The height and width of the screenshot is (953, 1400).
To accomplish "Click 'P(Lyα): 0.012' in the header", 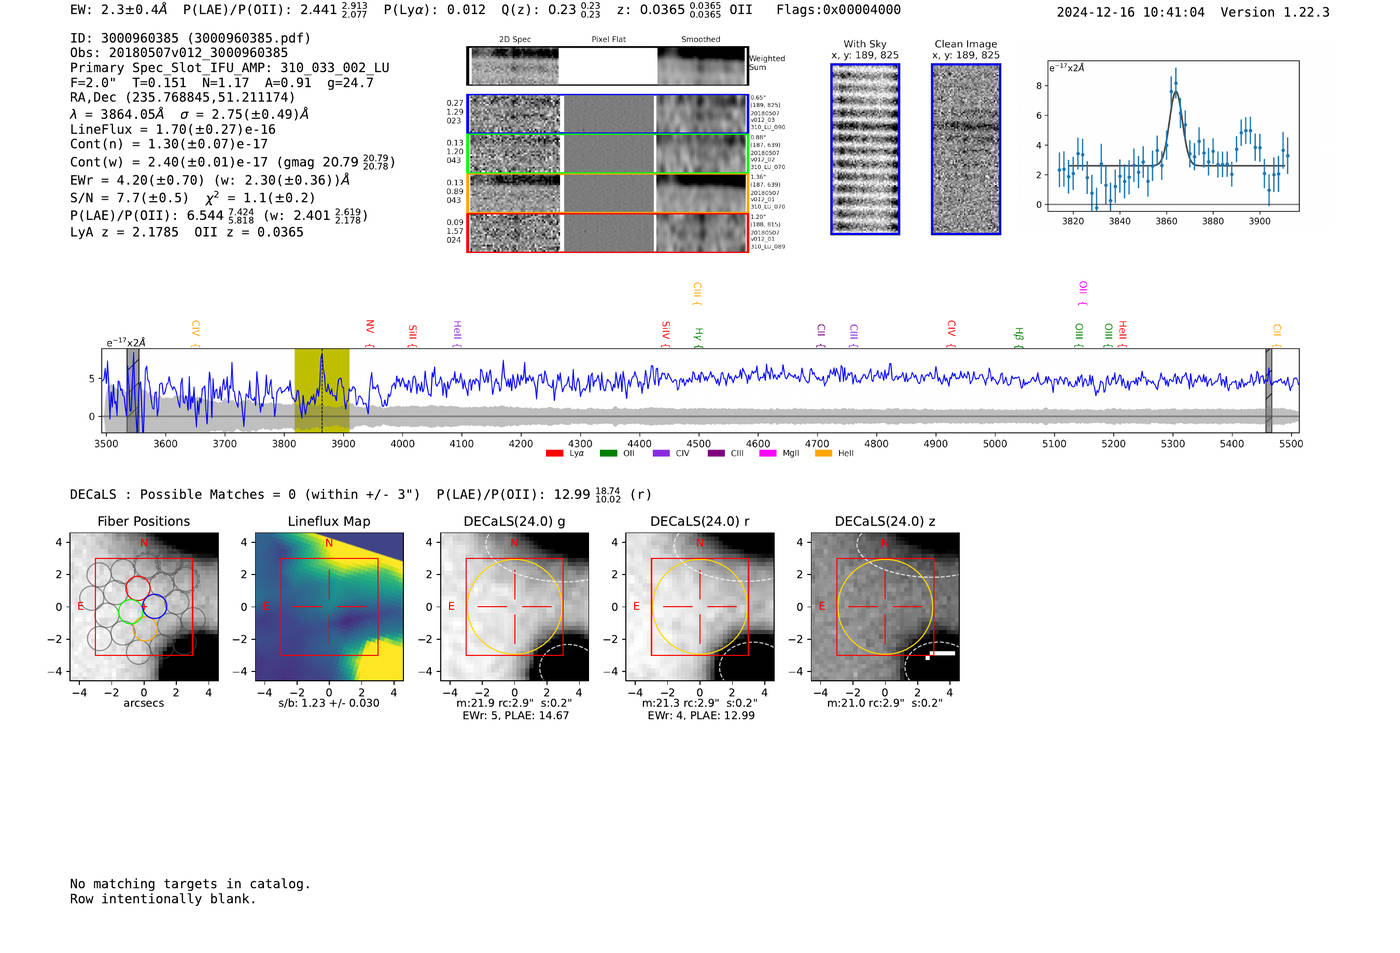I will (435, 10).
